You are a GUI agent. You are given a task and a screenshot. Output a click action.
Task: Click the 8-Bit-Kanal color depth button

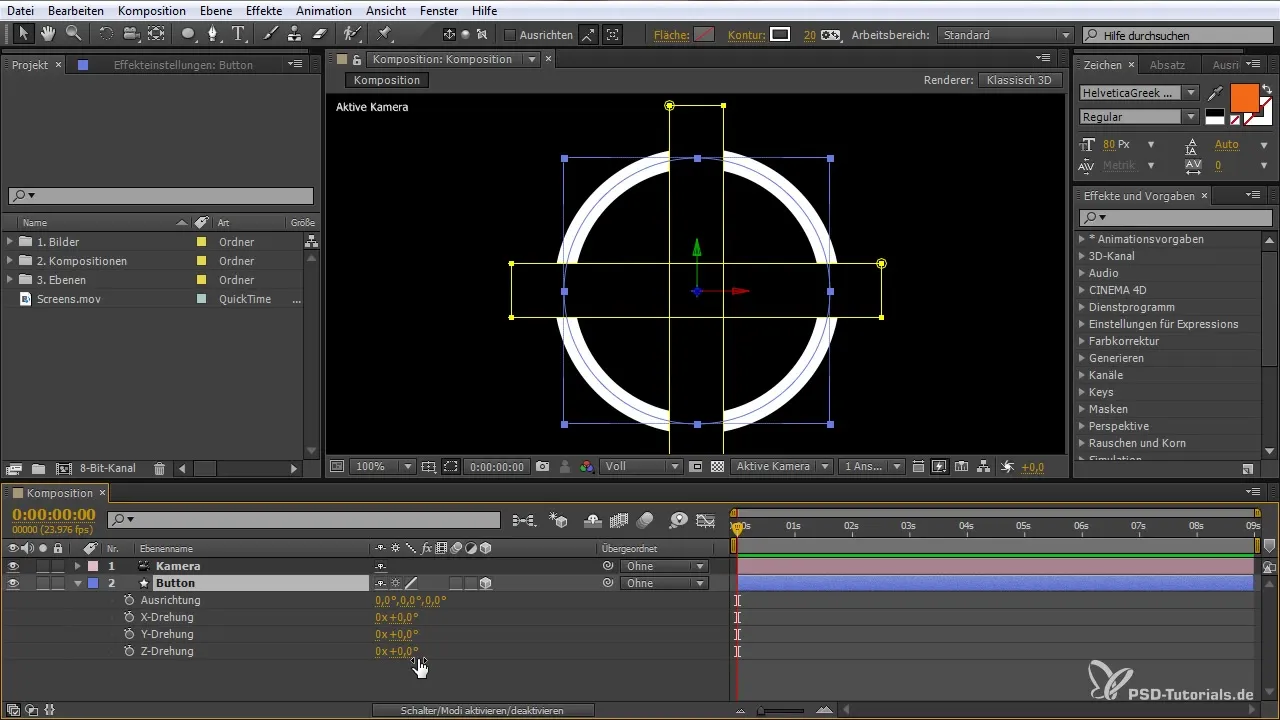pos(108,468)
